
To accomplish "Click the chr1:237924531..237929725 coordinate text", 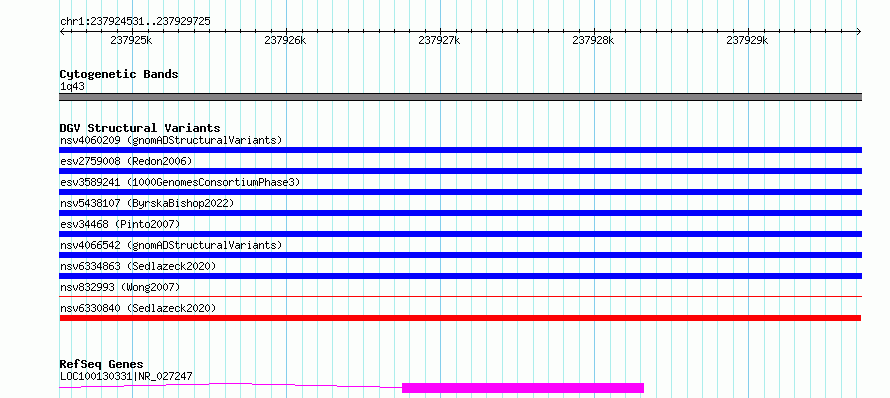I will coord(135,21).
